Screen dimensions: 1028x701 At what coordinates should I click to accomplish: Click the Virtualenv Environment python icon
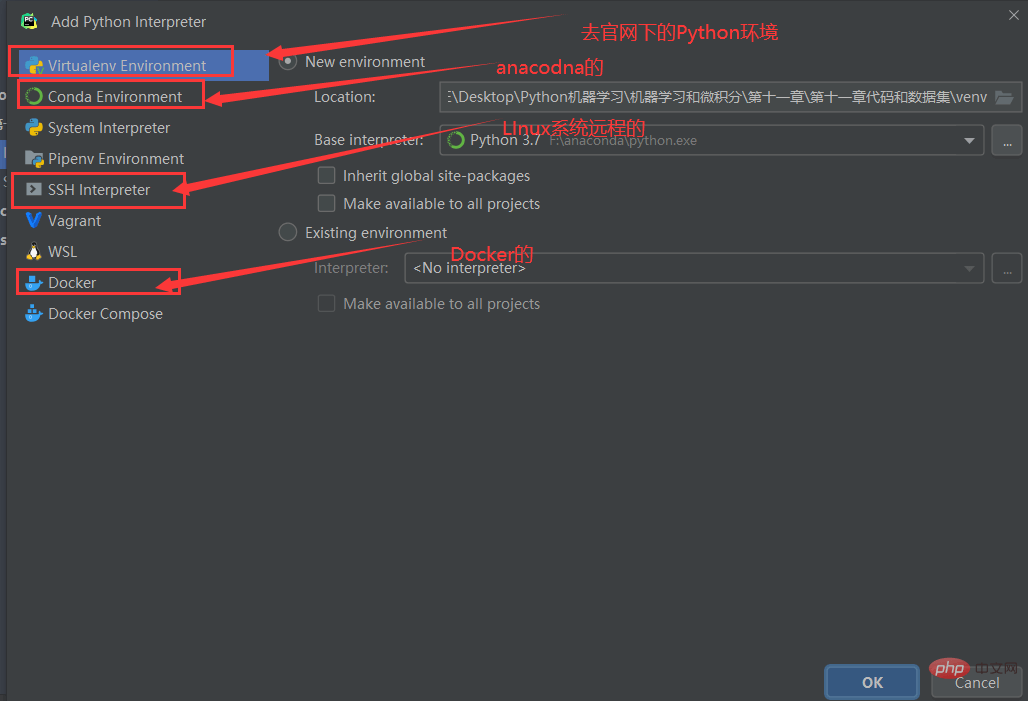(34, 66)
